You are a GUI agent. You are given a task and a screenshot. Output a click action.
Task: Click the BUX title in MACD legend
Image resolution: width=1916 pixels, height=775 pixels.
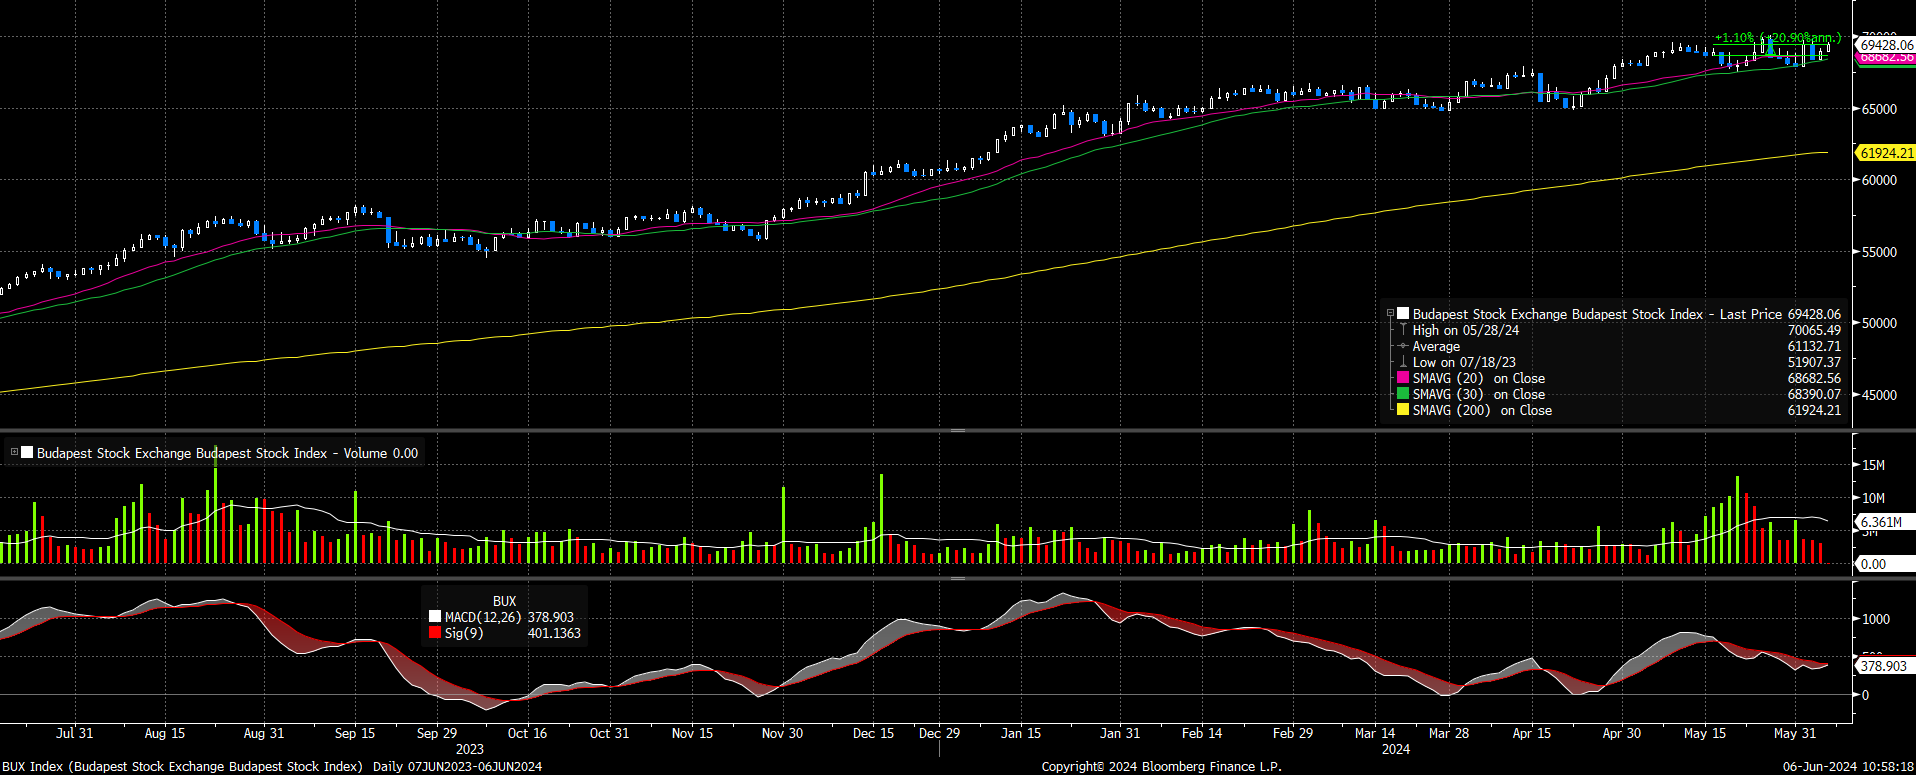pos(505,601)
